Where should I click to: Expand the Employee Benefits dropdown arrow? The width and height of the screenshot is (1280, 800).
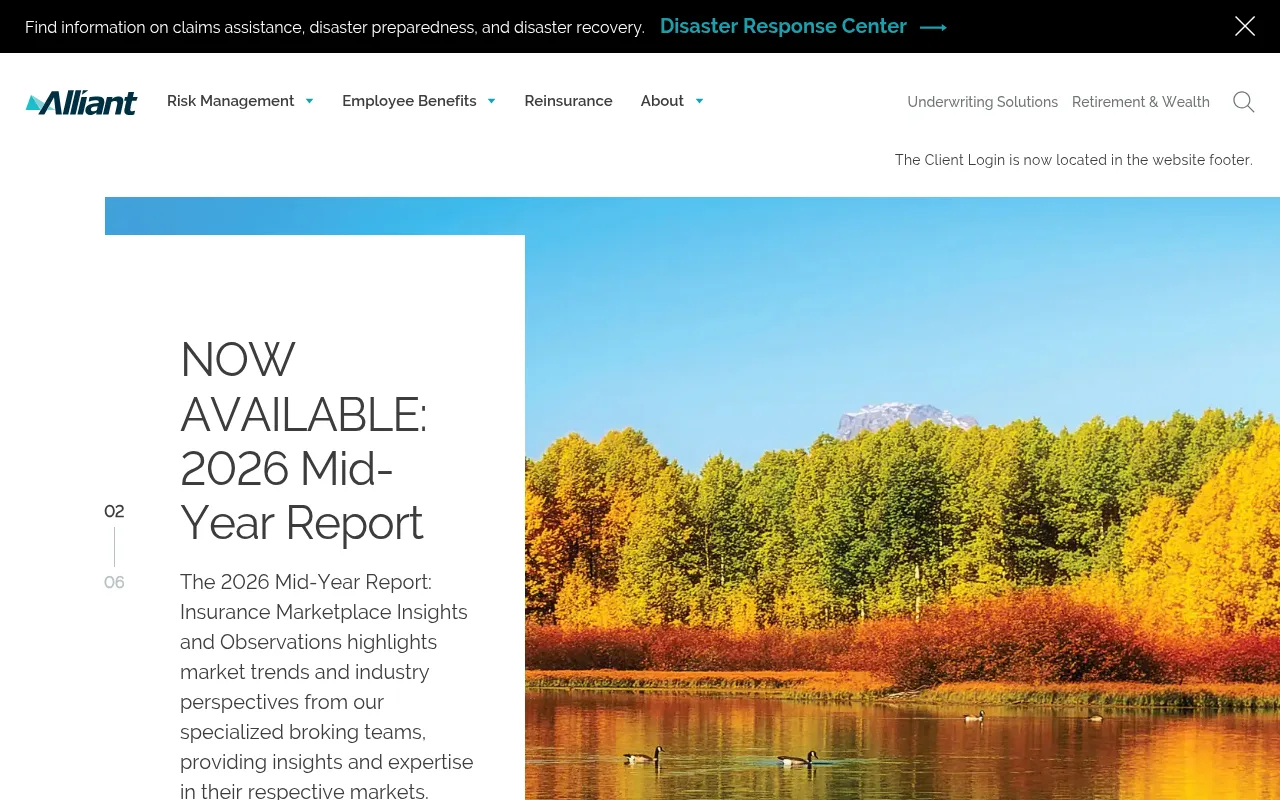pos(491,101)
